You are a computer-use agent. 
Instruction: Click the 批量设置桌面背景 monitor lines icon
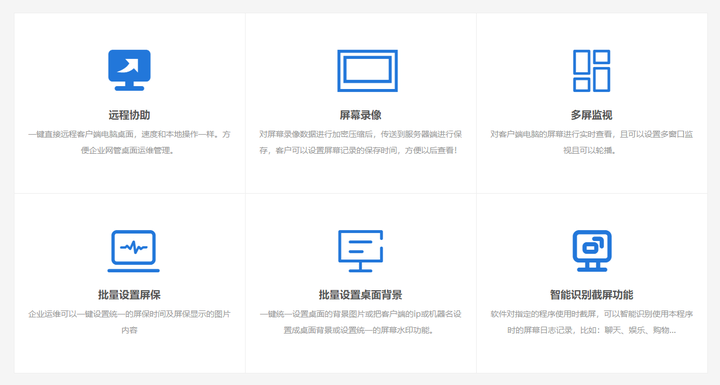click(x=360, y=251)
